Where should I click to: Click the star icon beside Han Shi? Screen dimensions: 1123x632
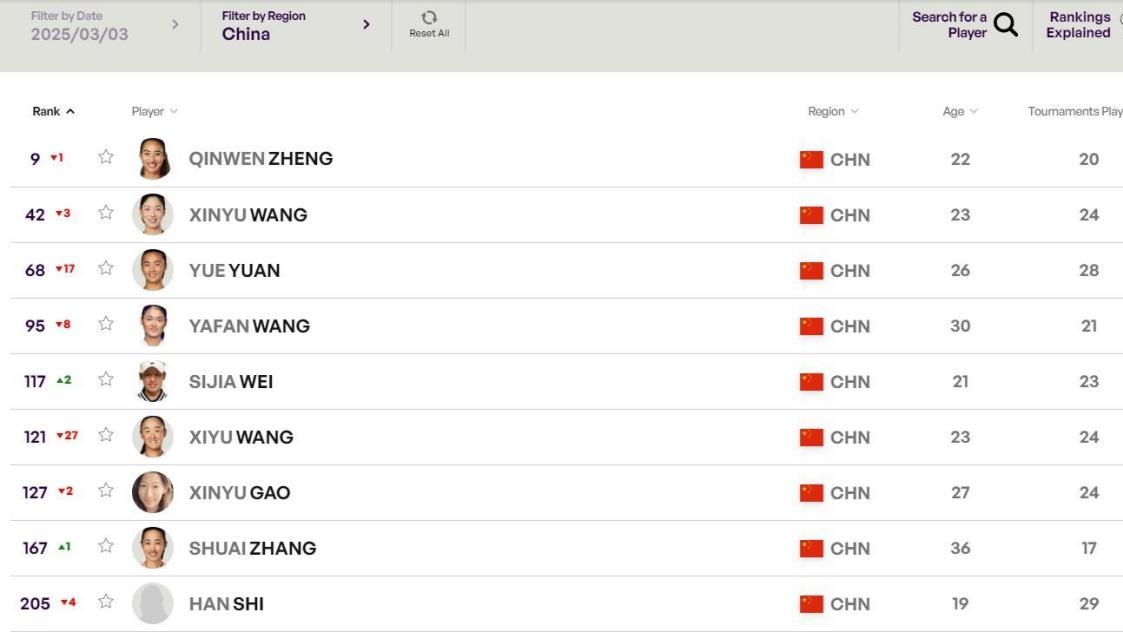[106, 601]
